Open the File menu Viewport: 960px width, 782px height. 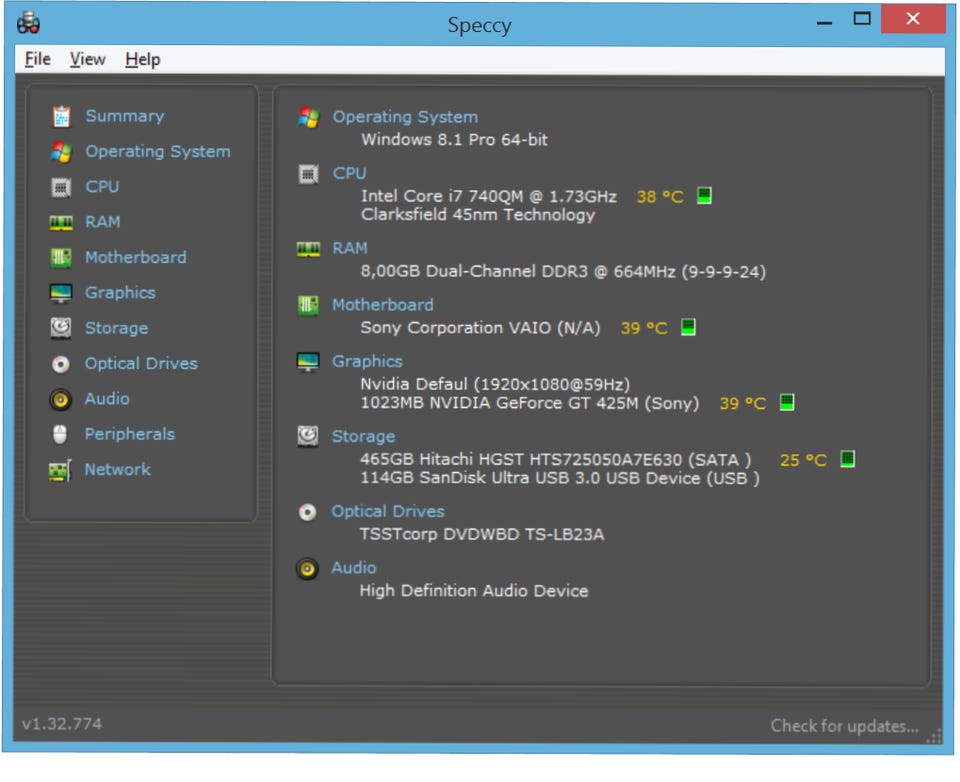click(38, 60)
